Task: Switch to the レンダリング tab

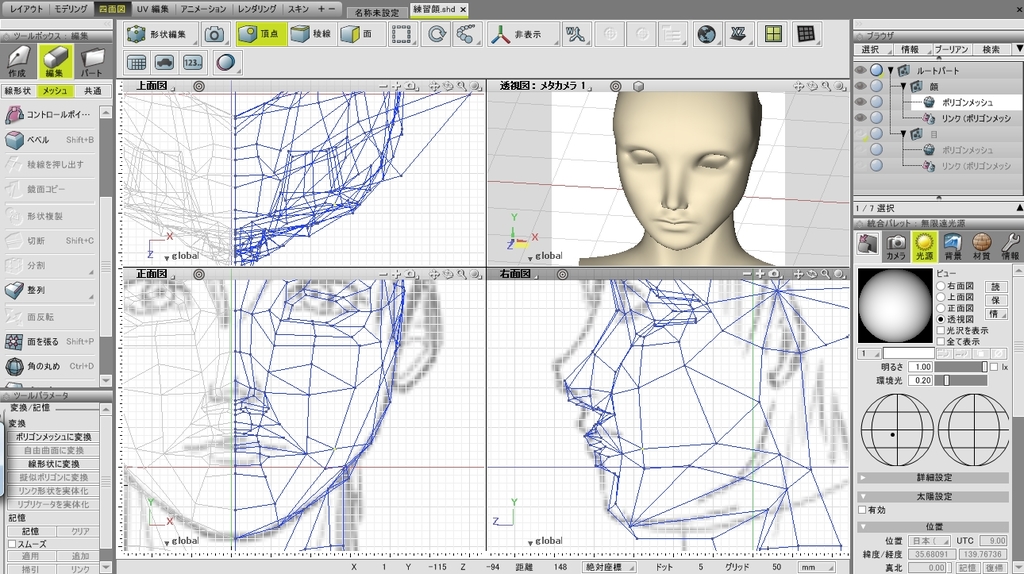Action: (x=257, y=8)
